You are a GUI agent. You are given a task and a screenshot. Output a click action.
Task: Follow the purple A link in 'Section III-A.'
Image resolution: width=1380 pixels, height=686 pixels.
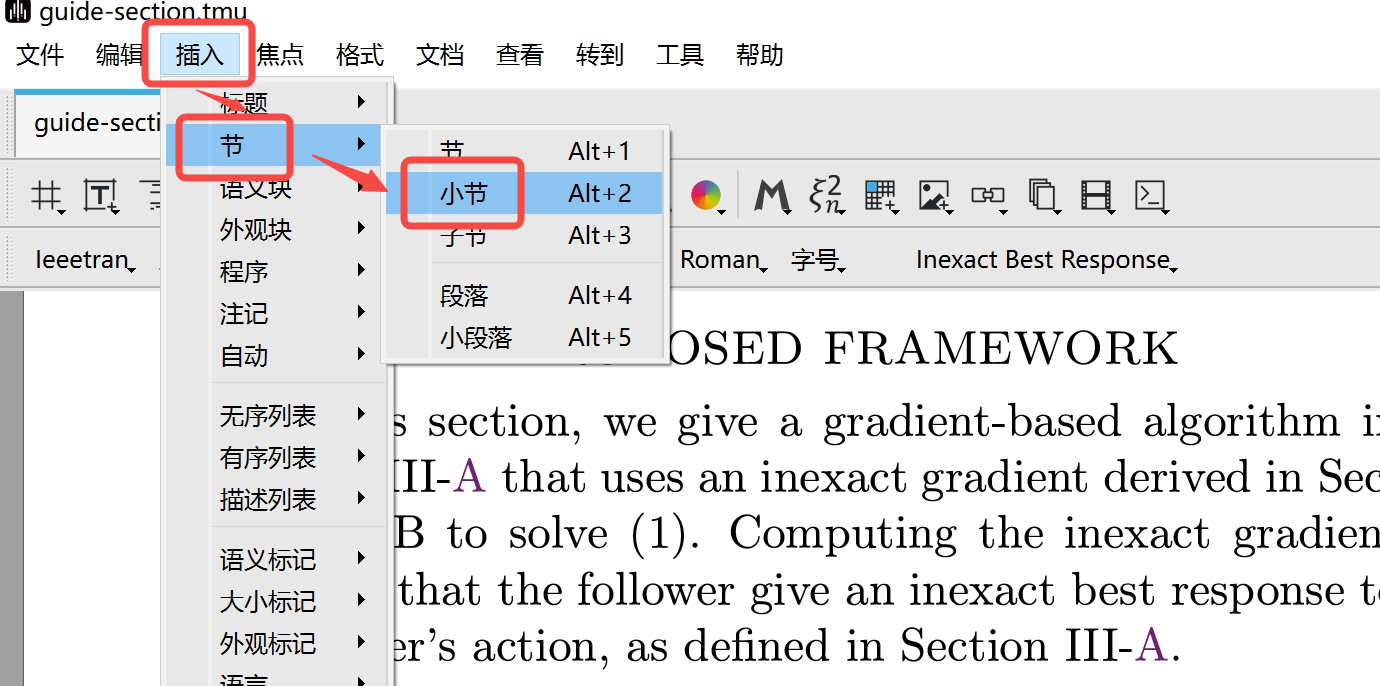(x=1151, y=646)
